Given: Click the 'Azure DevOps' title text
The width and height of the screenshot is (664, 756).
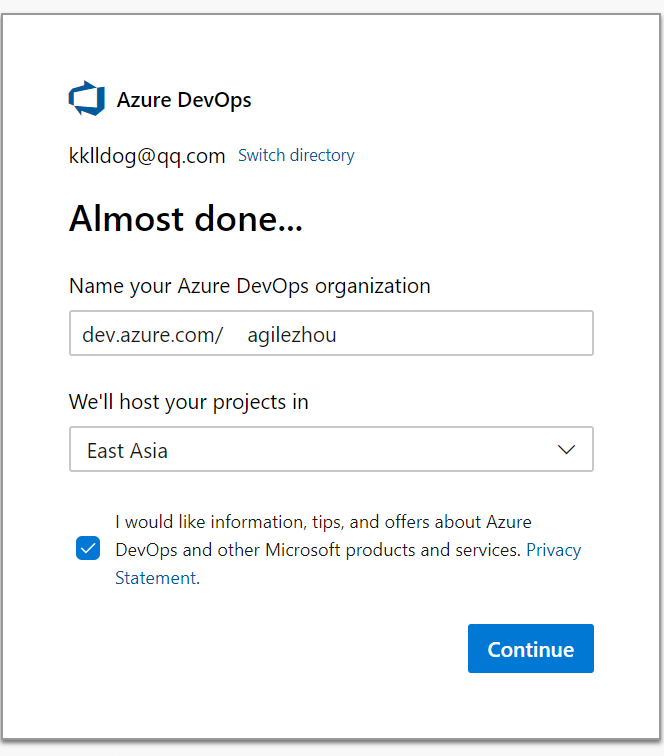Looking at the screenshot, I should click(184, 100).
